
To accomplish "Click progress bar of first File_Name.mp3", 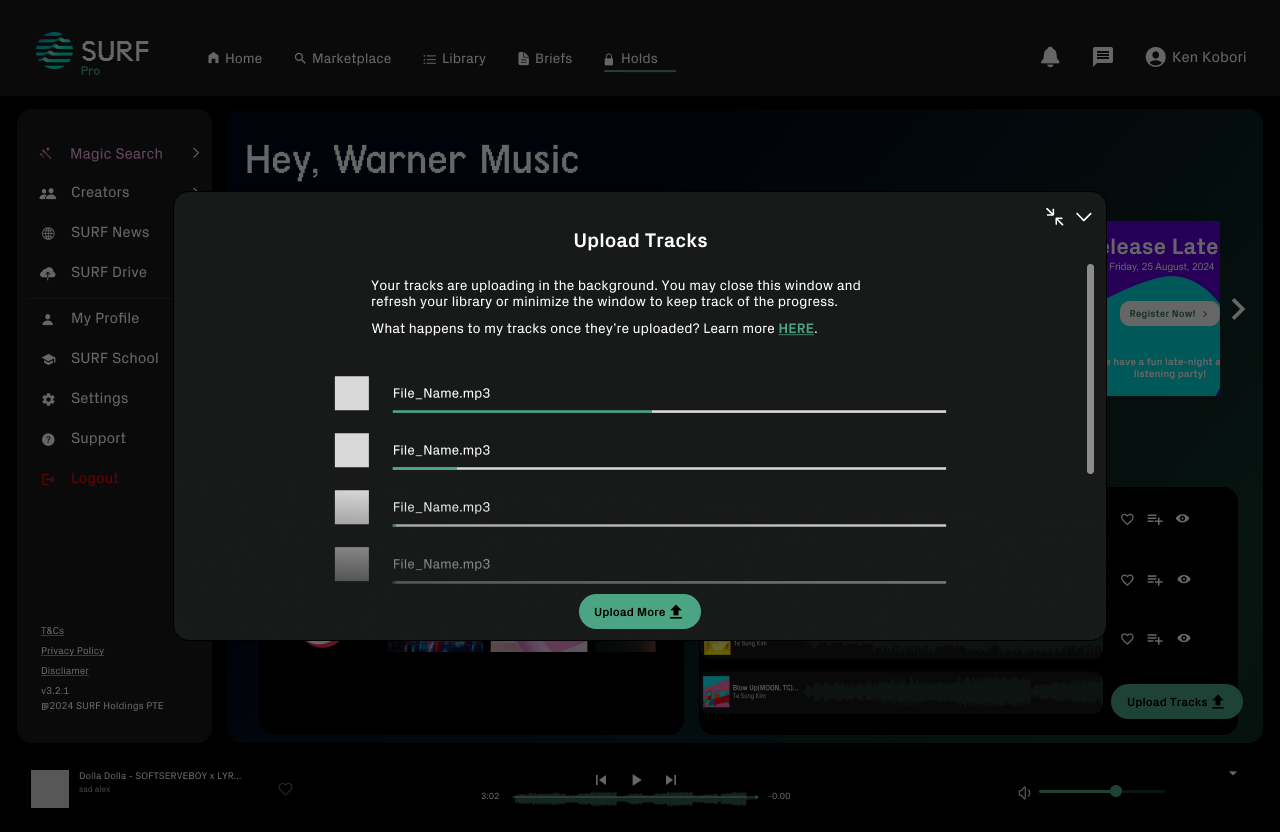I will (669, 411).
